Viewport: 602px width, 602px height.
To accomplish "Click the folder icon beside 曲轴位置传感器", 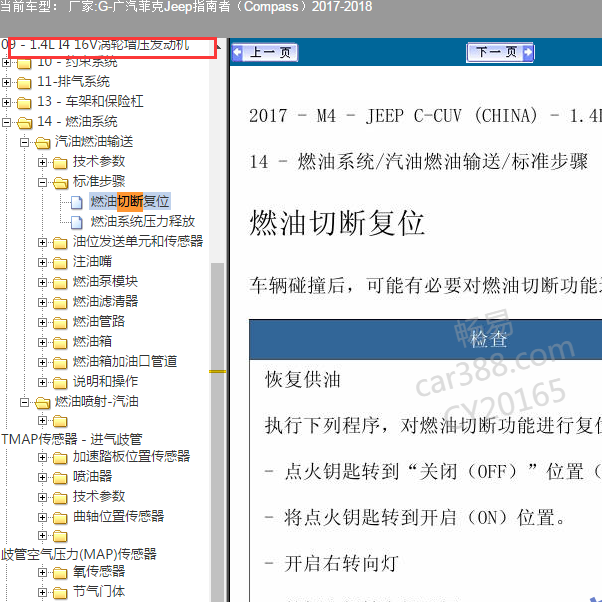I will point(60,518).
